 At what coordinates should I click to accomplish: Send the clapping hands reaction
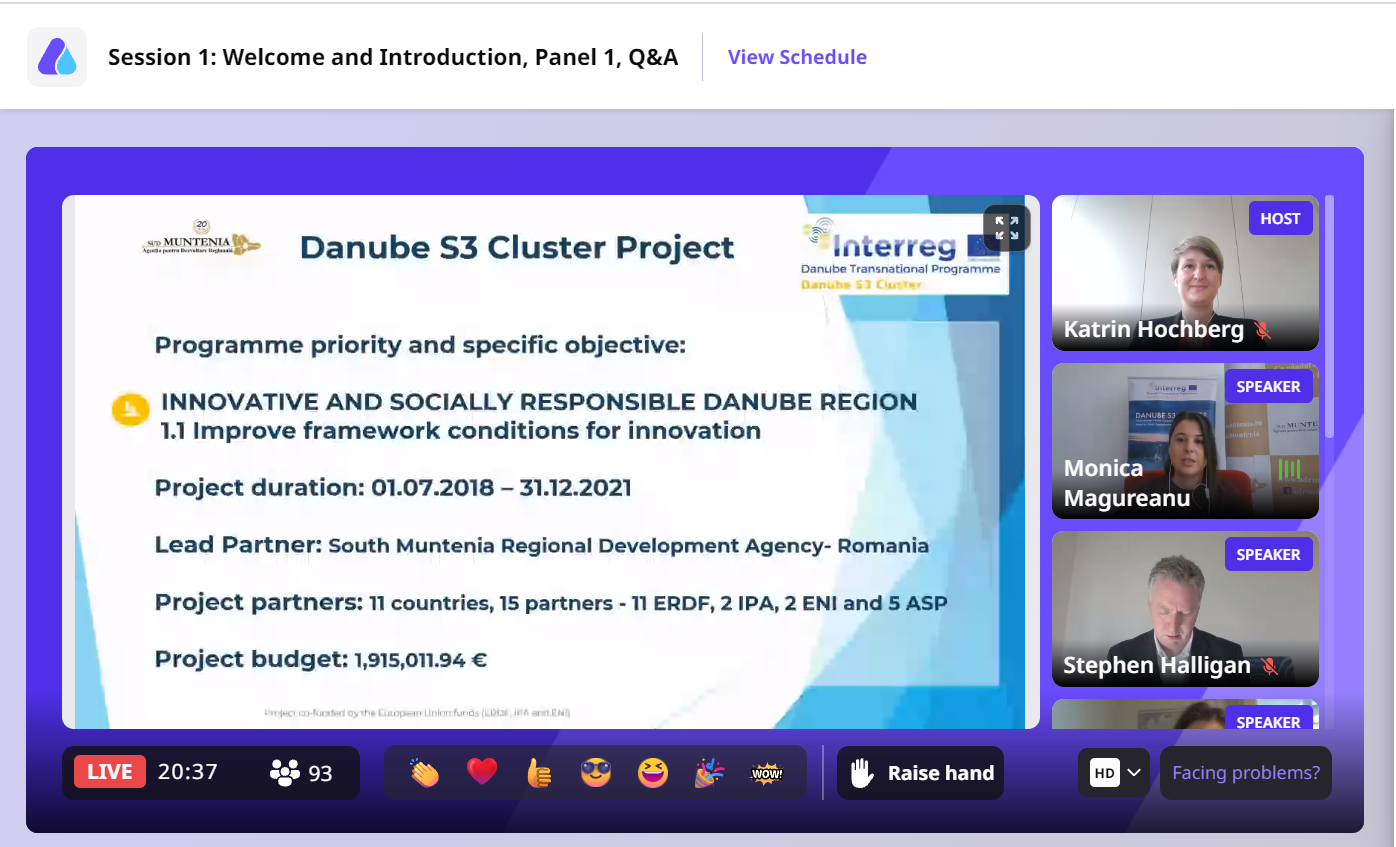424,772
